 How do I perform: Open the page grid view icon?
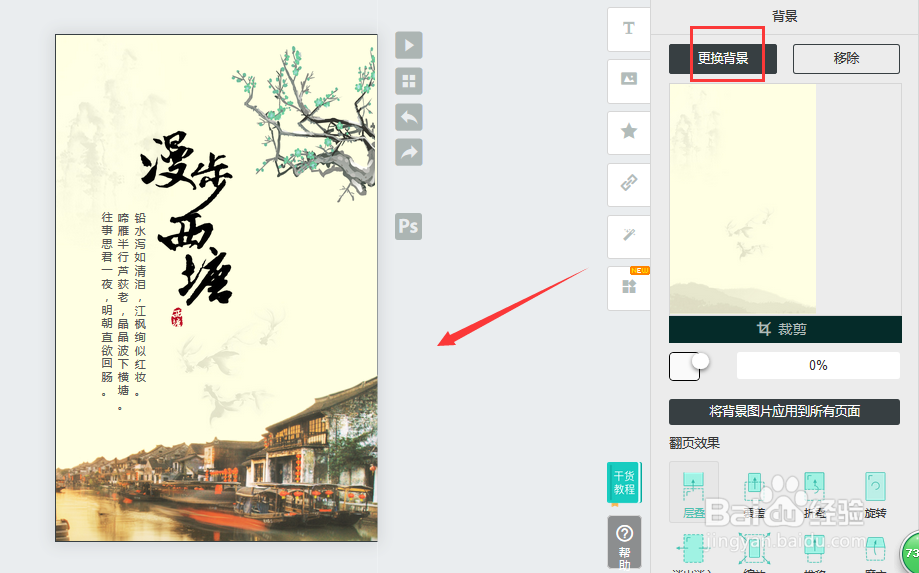409,81
